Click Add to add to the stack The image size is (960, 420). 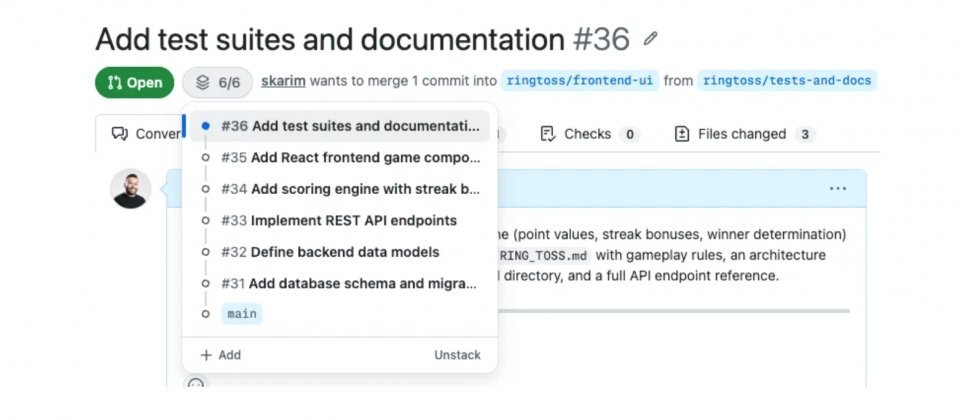click(x=220, y=355)
